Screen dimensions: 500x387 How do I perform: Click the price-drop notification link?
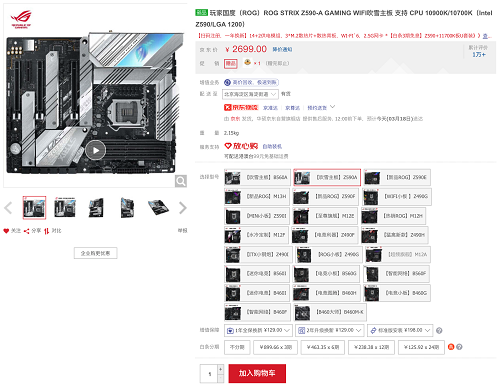282,49
